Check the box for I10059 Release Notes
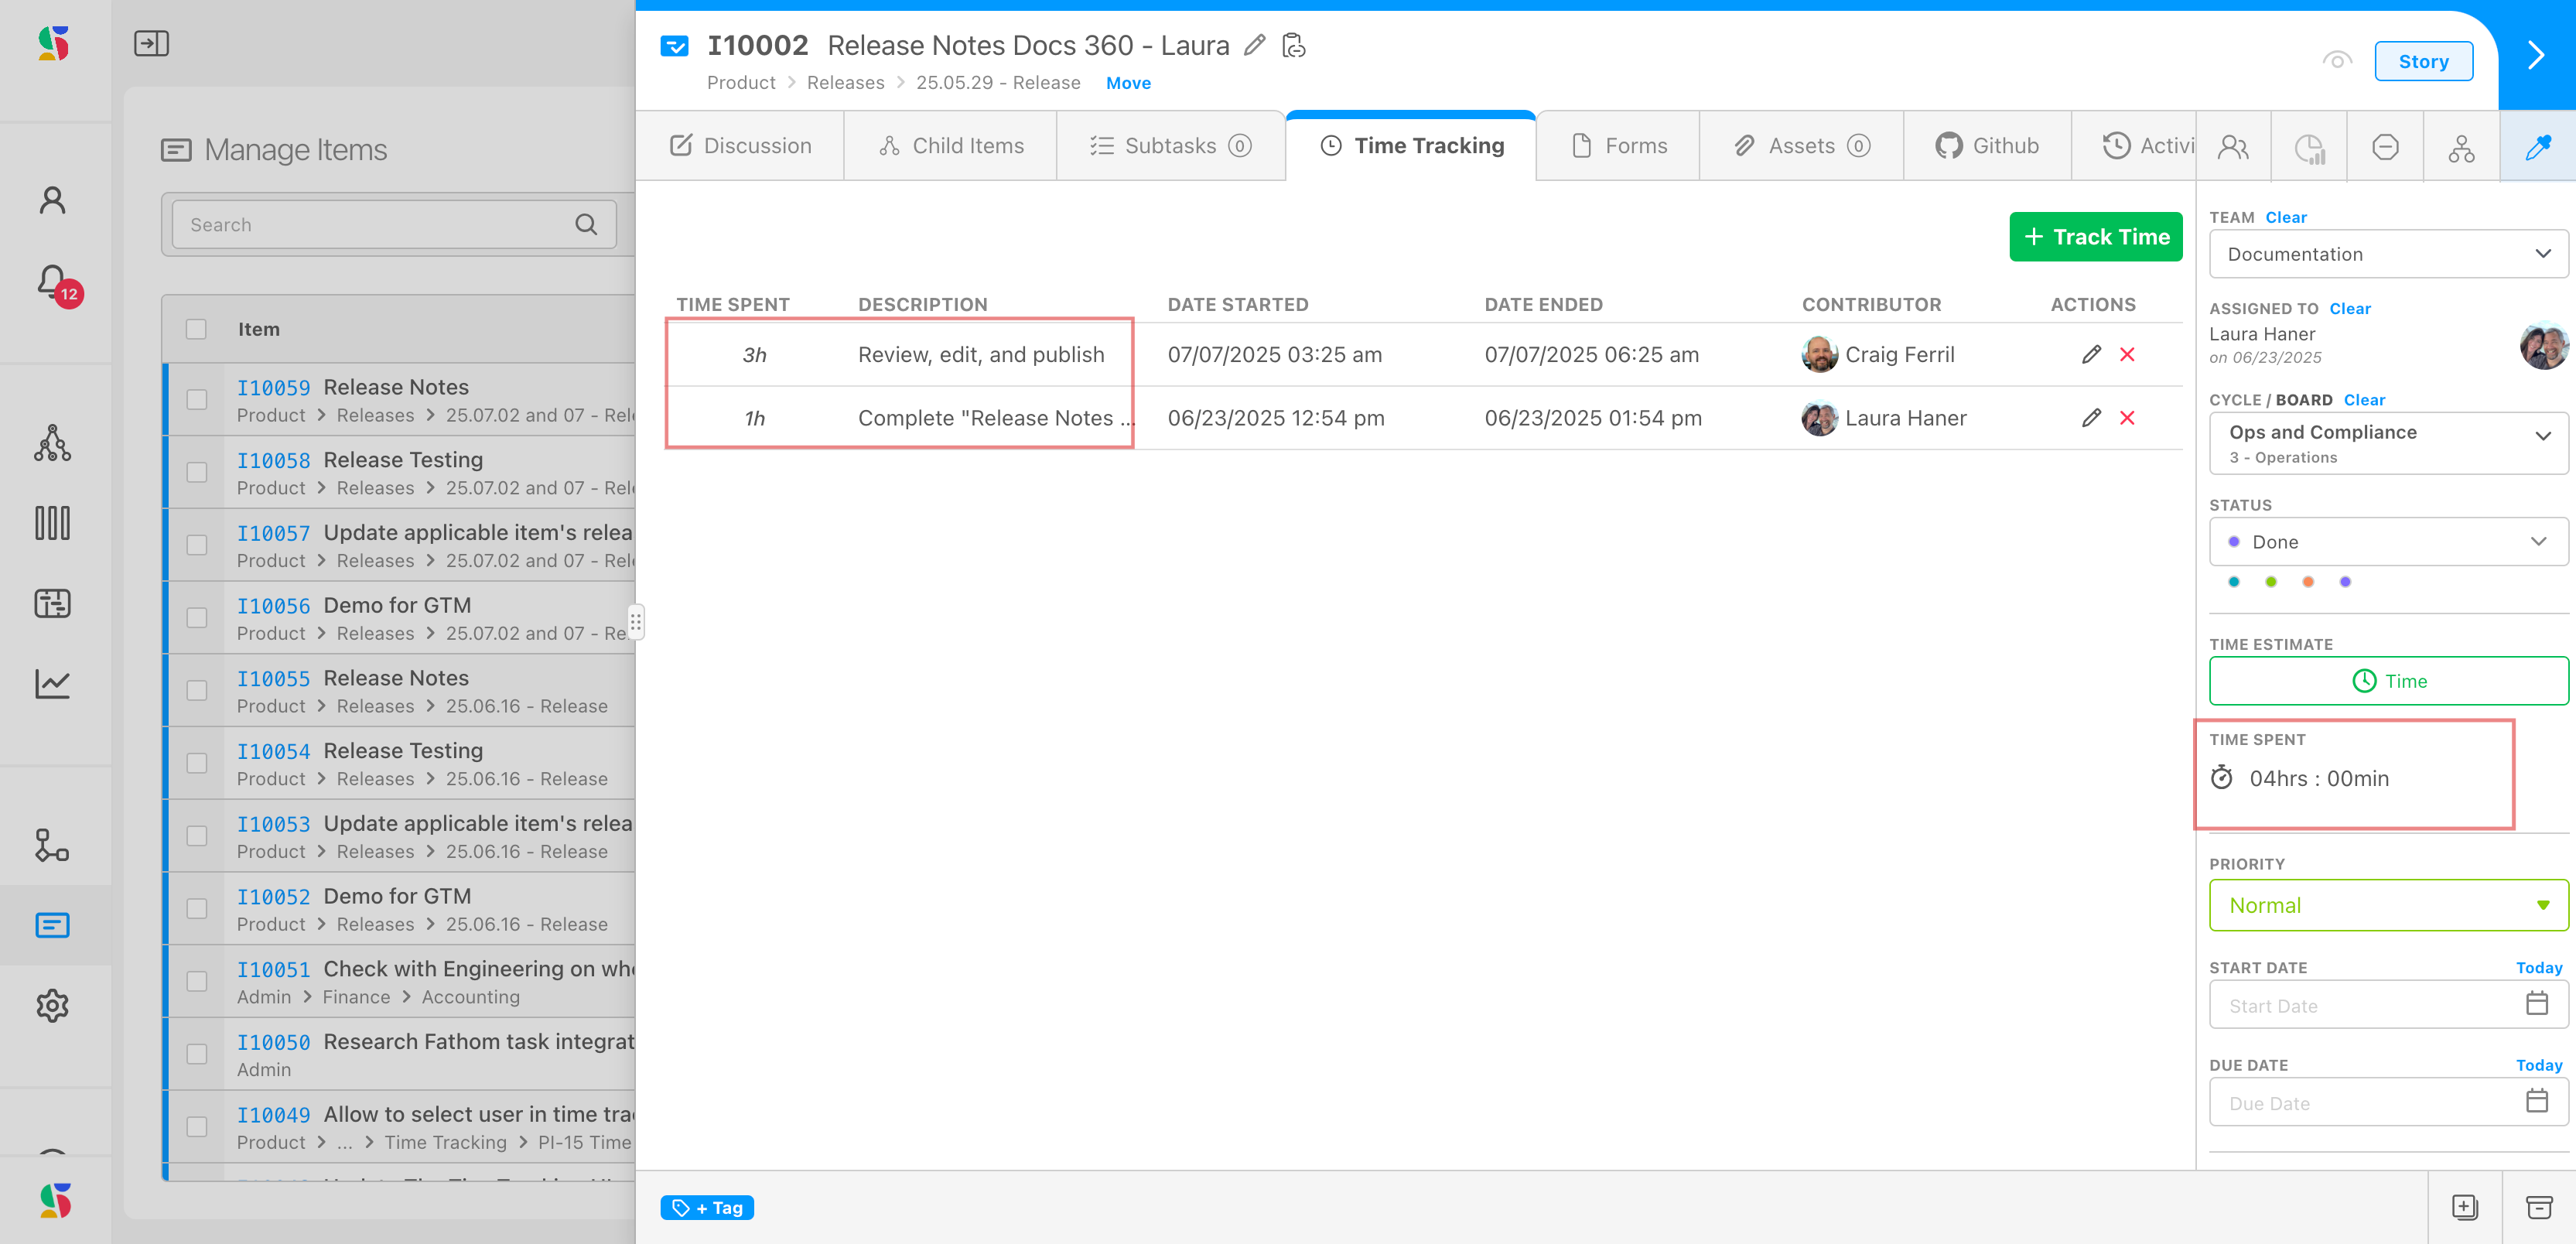2576x1244 pixels. pyautogui.click(x=197, y=399)
